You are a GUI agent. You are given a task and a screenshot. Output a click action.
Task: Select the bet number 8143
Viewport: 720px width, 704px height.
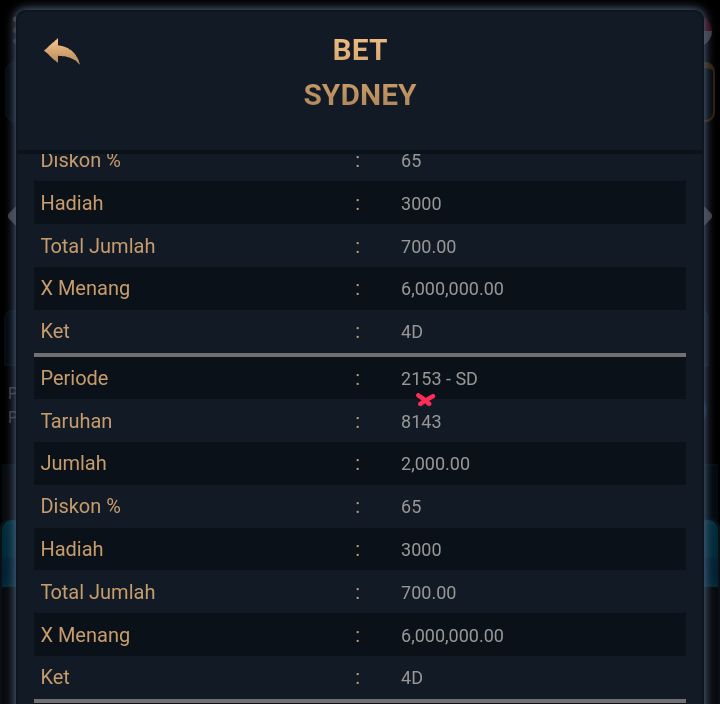pyautogui.click(x=421, y=422)
